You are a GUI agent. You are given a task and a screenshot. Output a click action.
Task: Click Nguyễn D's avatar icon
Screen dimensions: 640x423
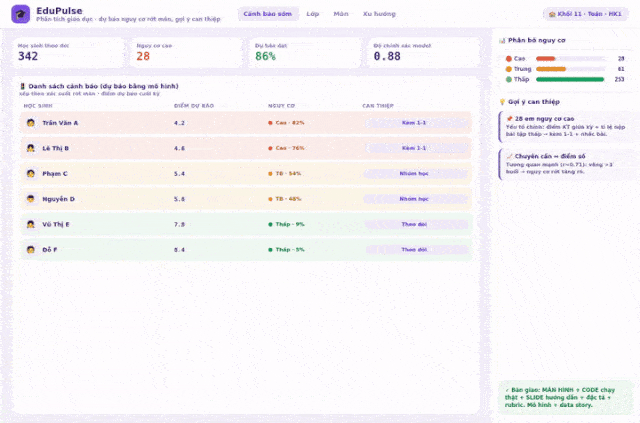point(31,199)
